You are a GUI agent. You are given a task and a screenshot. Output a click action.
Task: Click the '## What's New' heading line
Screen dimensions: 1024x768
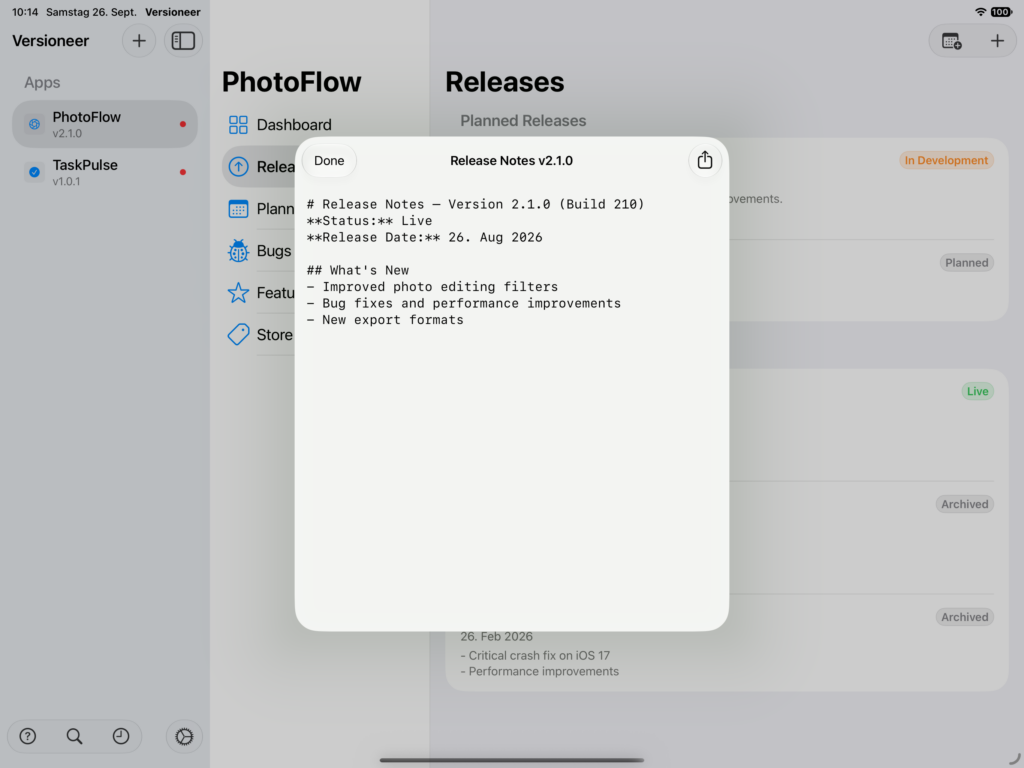coord(358,270)
